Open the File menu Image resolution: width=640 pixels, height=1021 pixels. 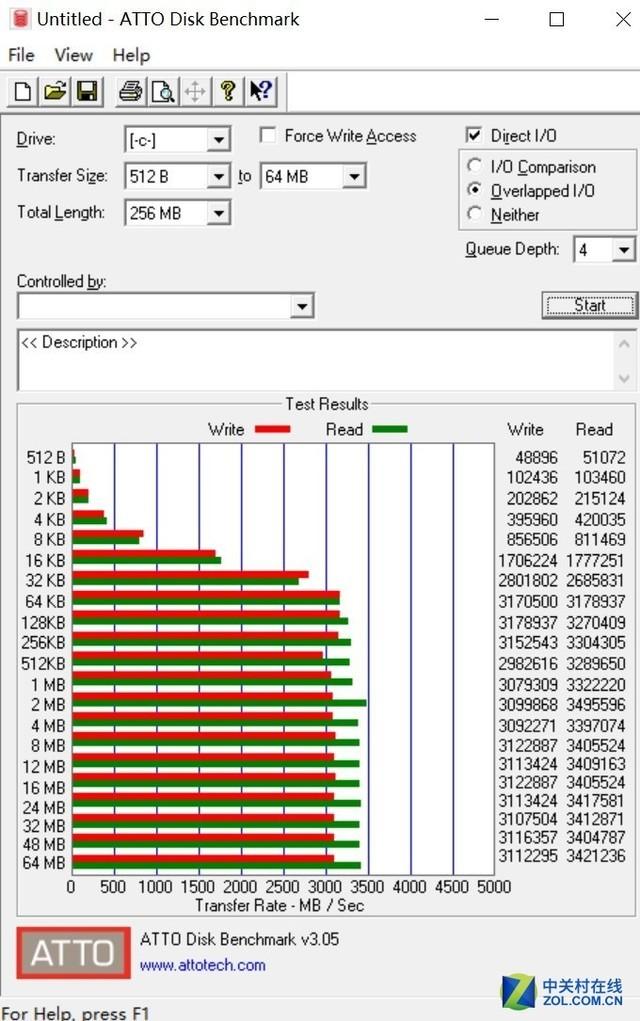[x=21, y=55]
